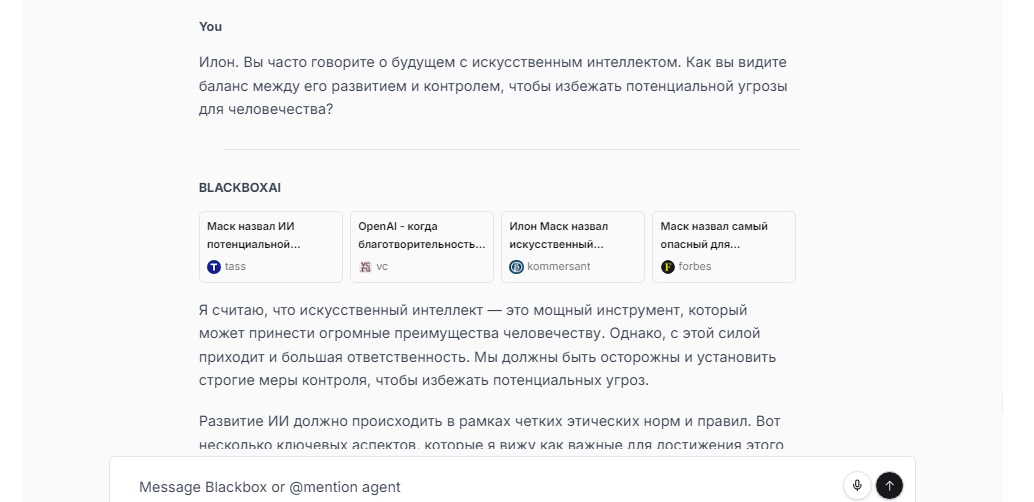Click the Kommersant source favicon
The width and height of the screenshot is (1034, 502).
coord(516,267)
